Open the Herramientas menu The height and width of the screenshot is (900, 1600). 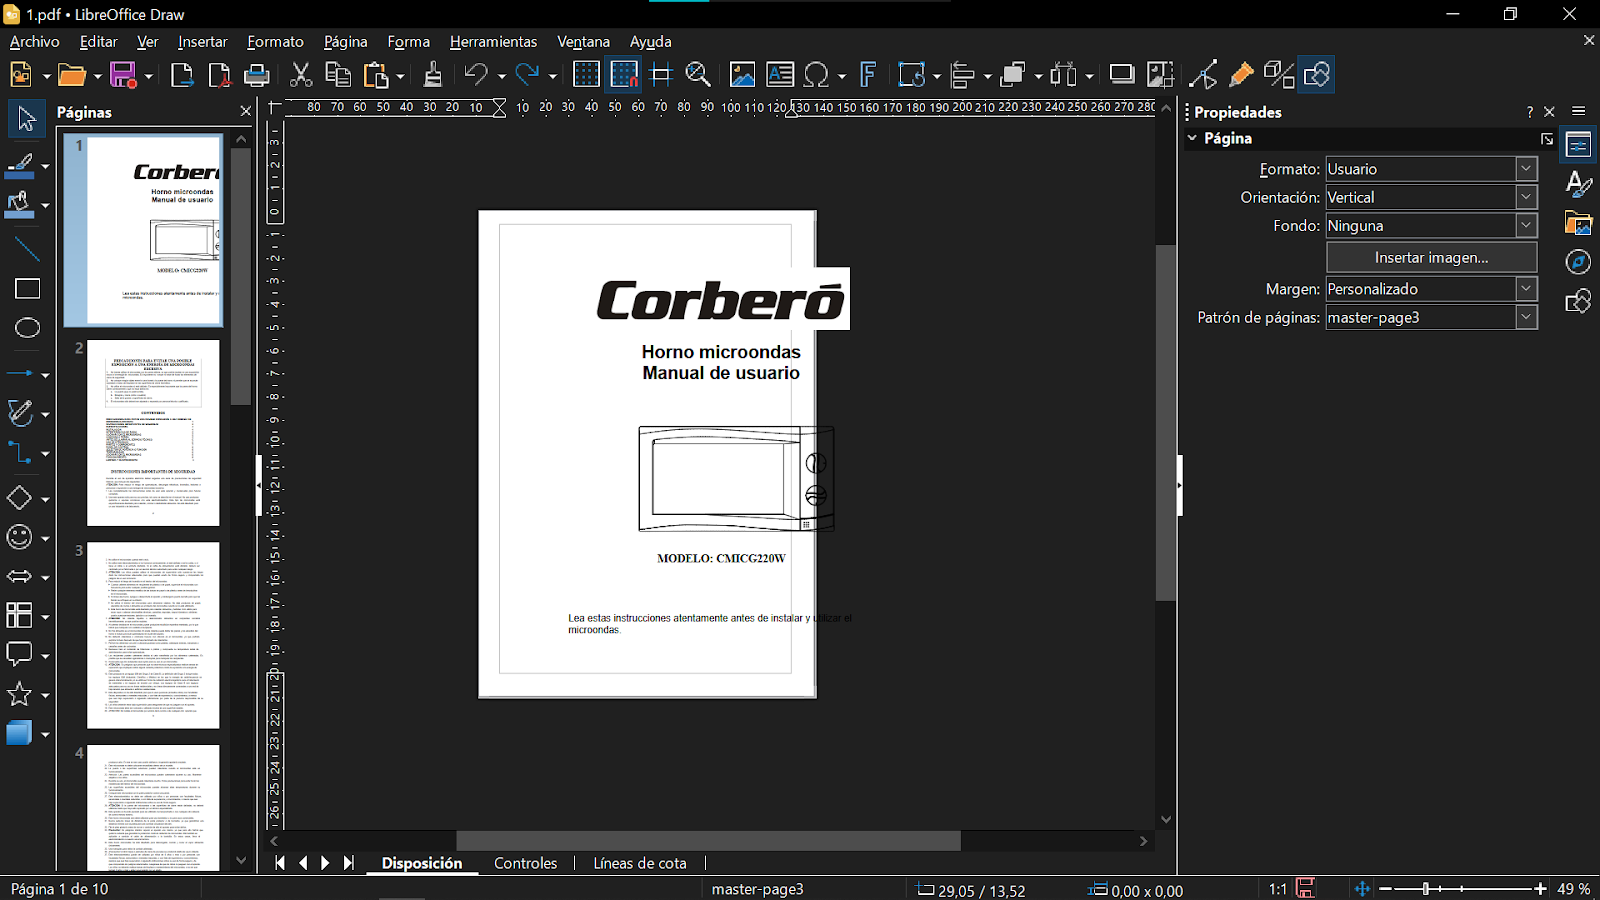[x=493, y=42]
